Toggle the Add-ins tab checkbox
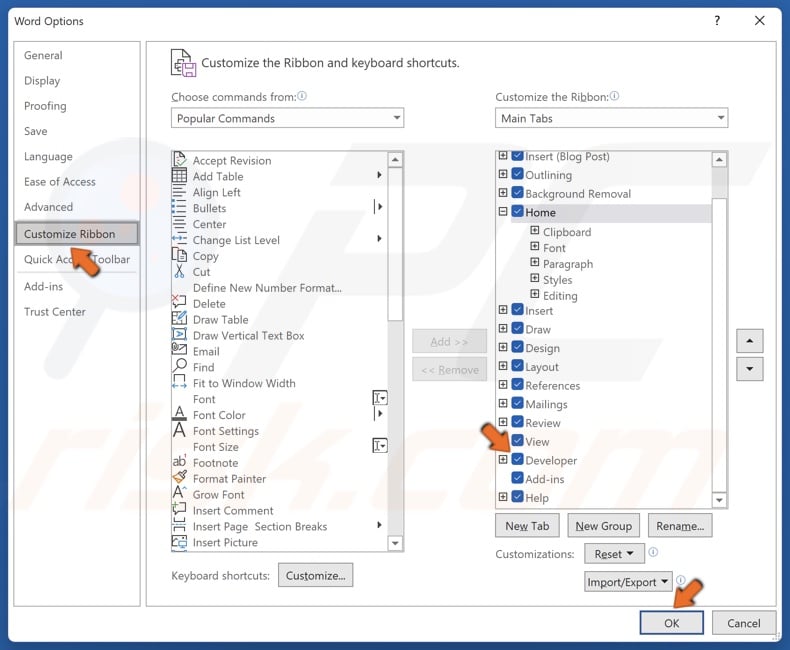The image size is (790, 650). tap(517, 478)
